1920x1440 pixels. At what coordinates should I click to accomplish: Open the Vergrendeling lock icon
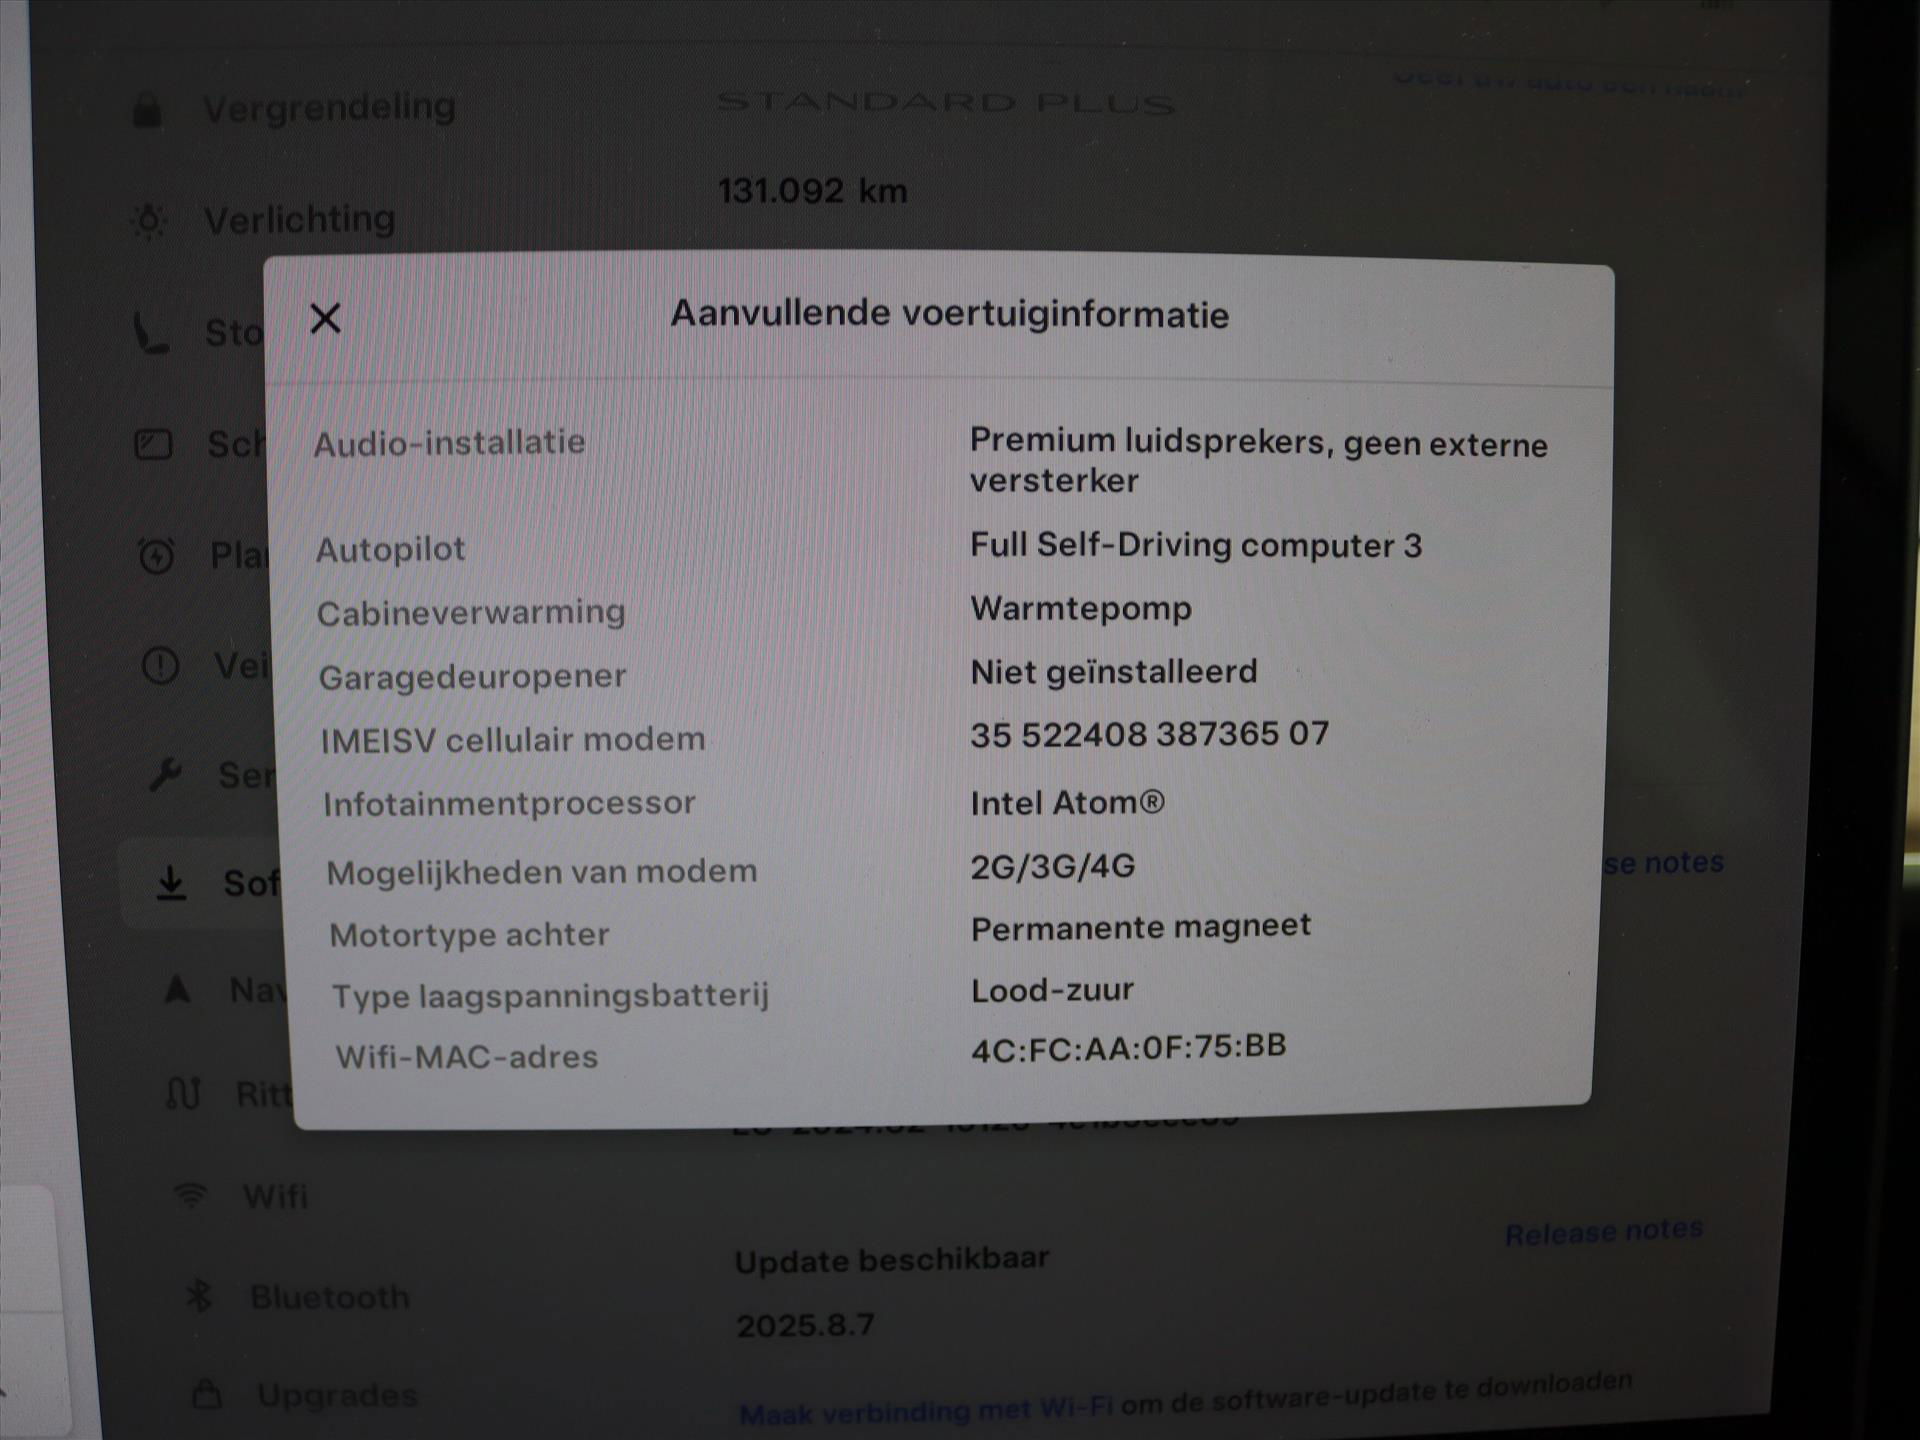[x=147, y=109]
